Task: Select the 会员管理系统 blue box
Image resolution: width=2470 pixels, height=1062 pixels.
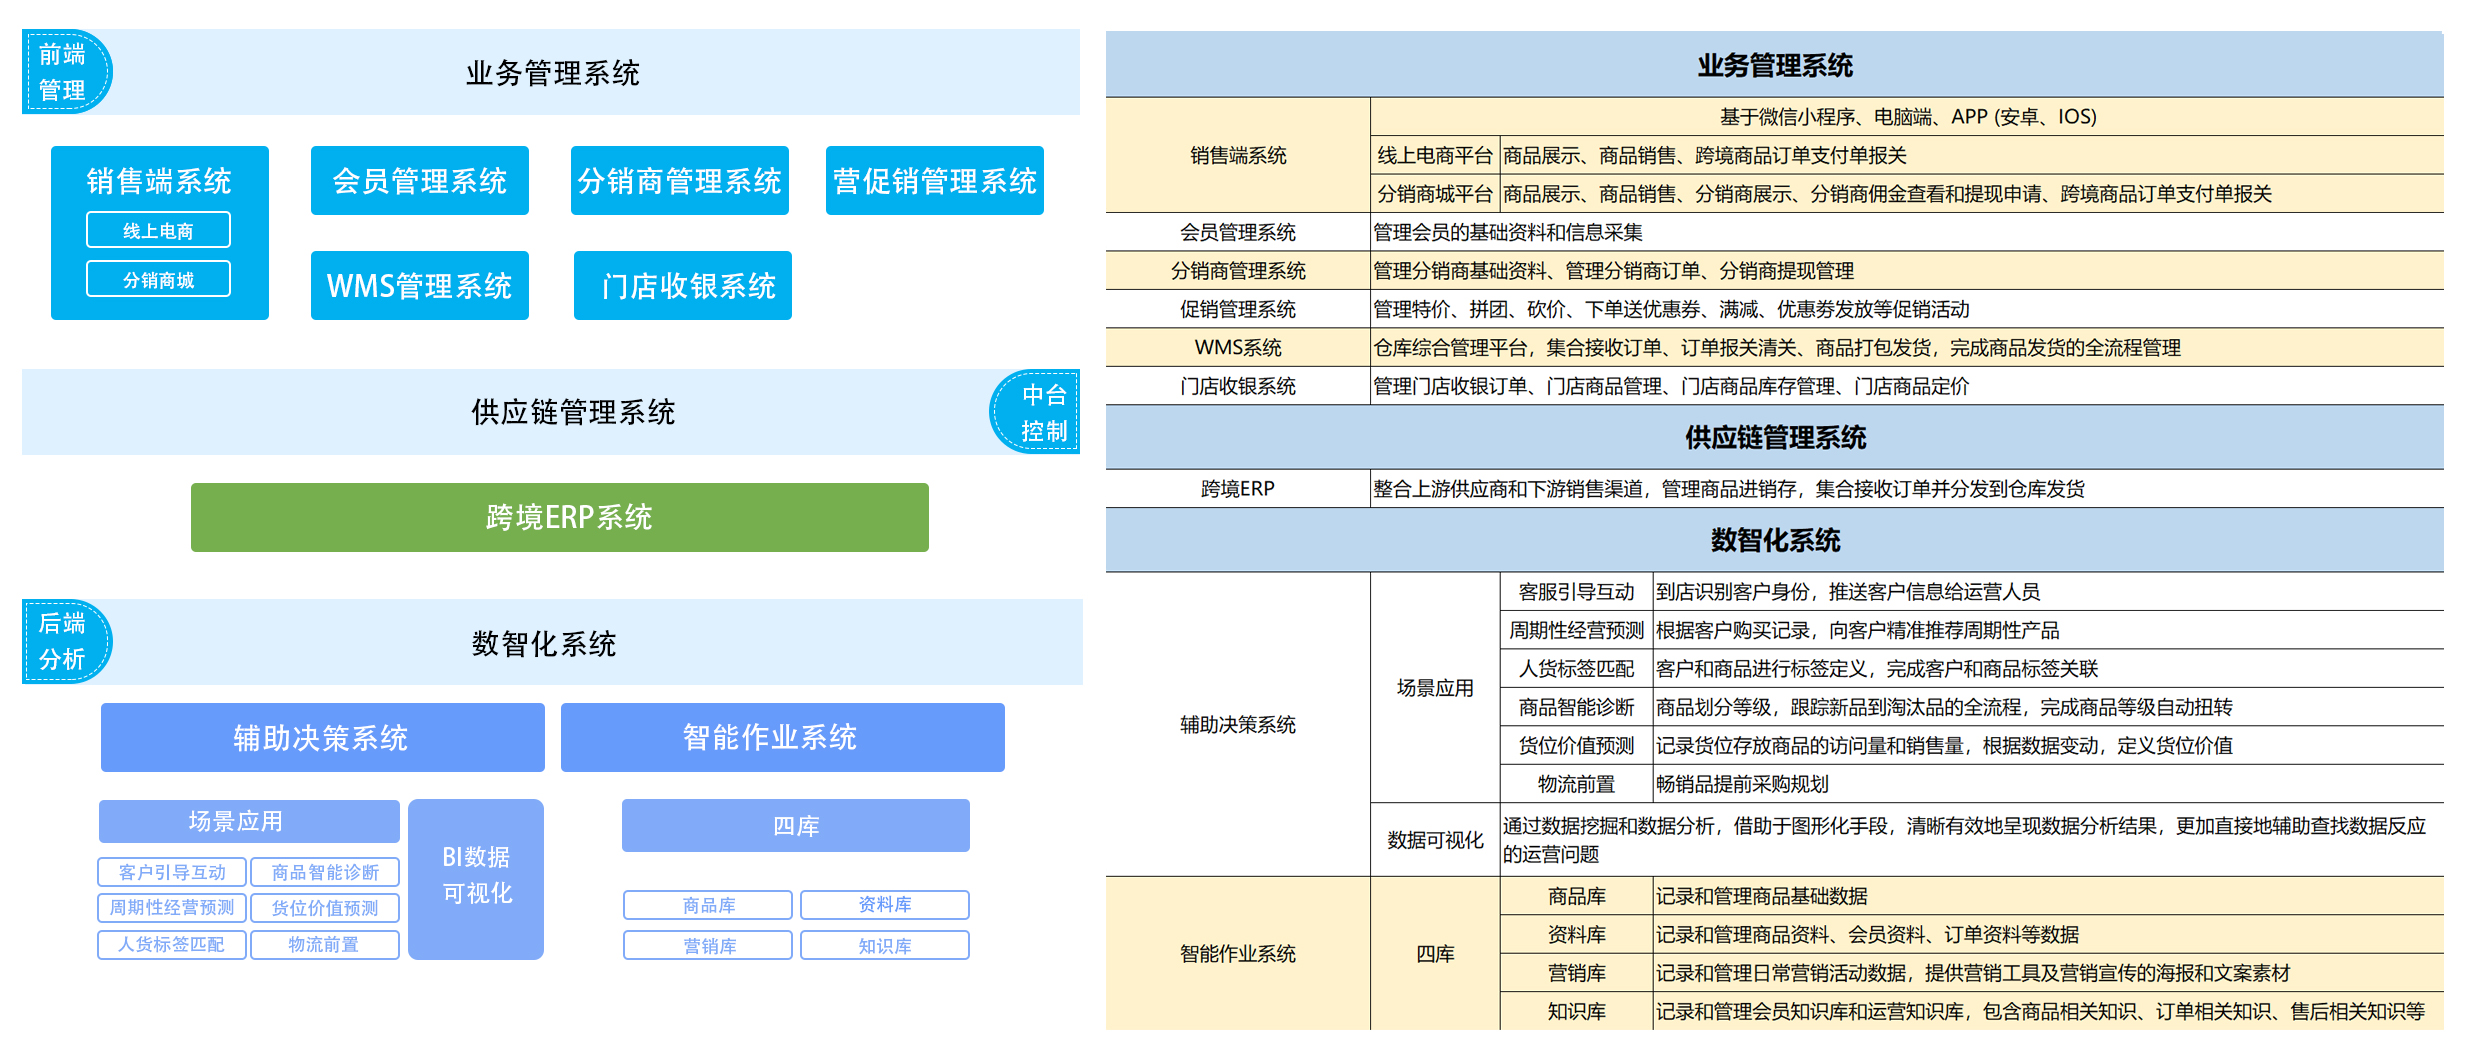Action: tap(419, 181)
